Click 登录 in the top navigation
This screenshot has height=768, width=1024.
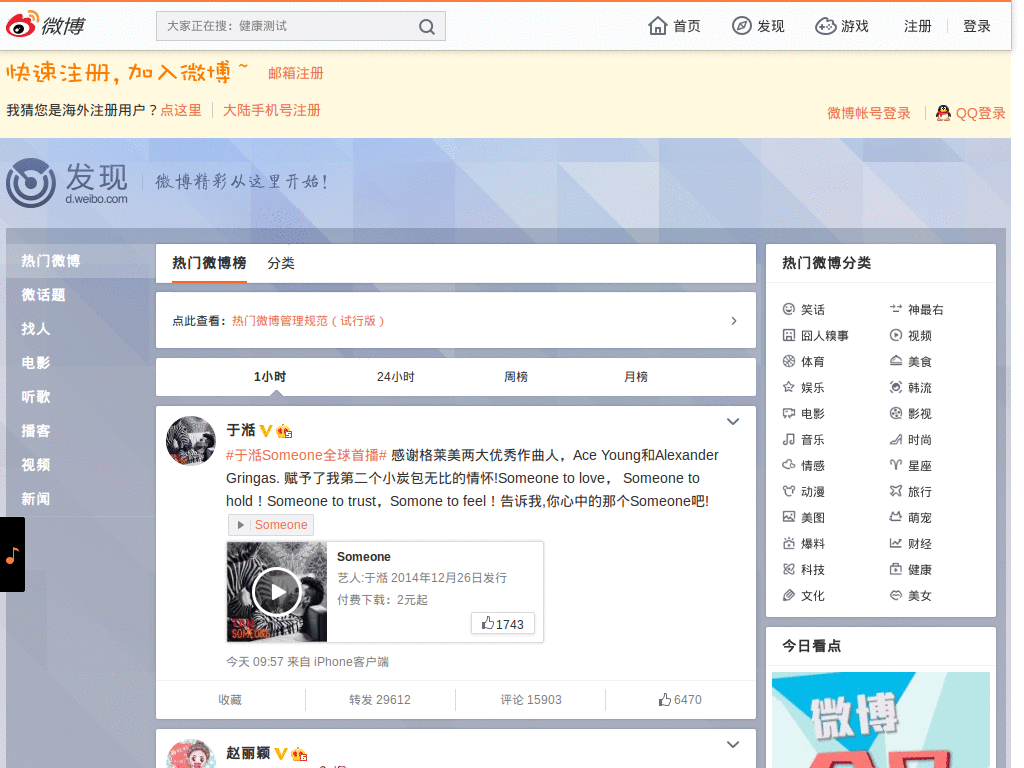tap(977, 26)
